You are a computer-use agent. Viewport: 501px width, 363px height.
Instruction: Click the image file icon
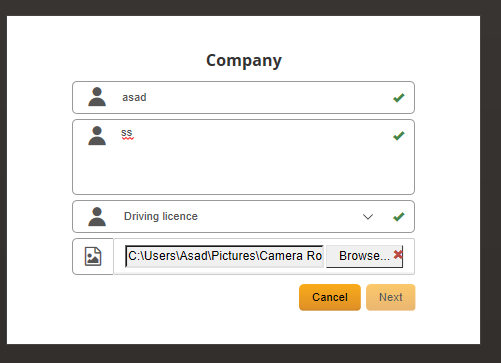[93, 256]
